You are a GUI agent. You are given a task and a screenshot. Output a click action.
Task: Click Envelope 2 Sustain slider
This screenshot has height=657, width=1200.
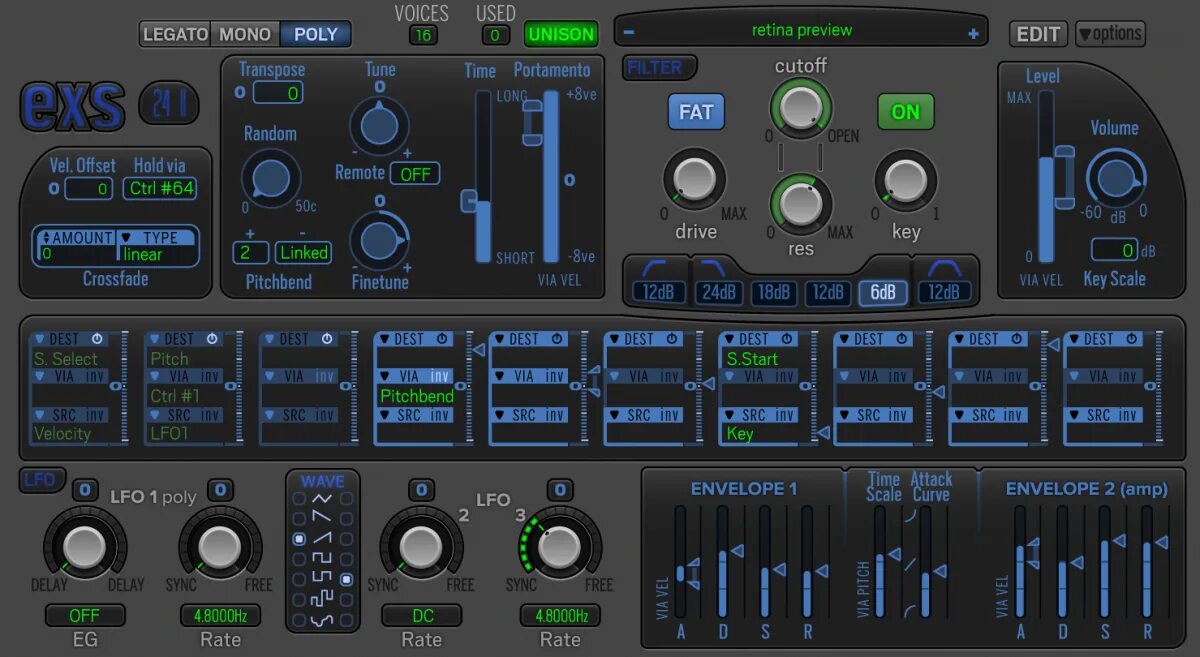coord(1105,561)
